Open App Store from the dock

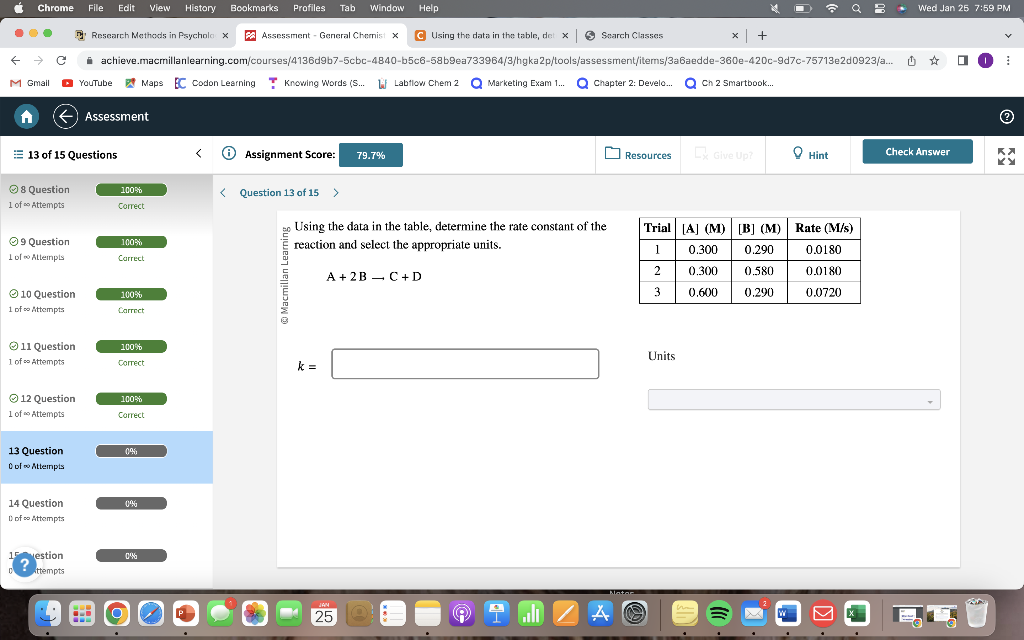600,613
